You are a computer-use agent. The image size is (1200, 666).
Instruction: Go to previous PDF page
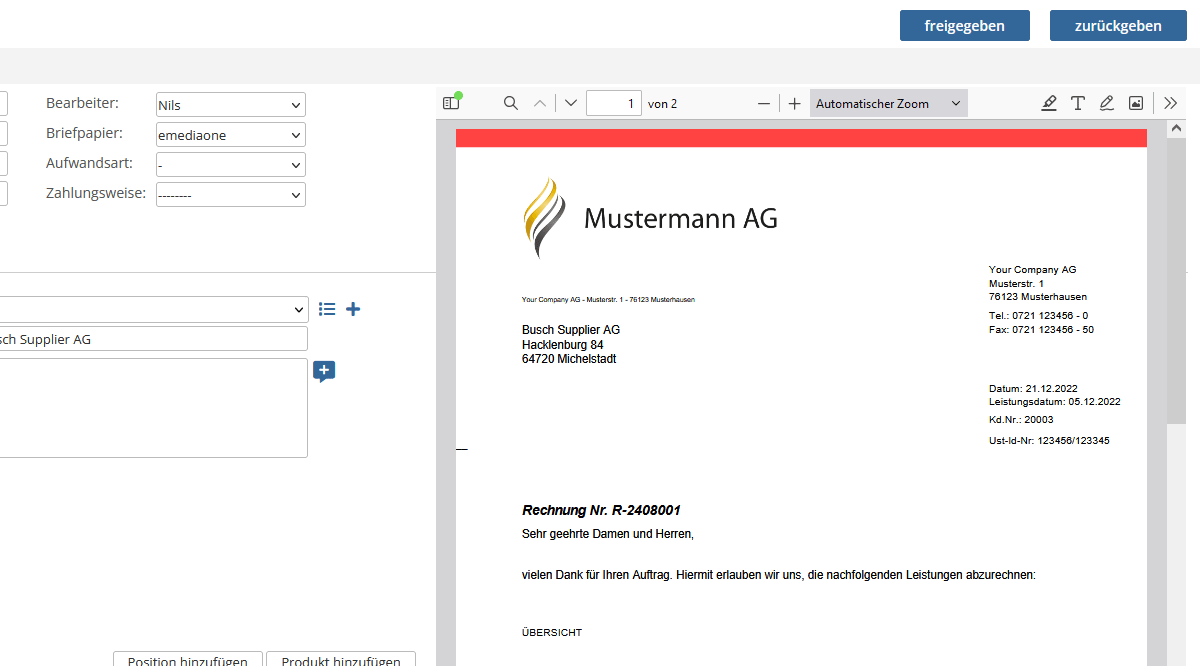540,103
